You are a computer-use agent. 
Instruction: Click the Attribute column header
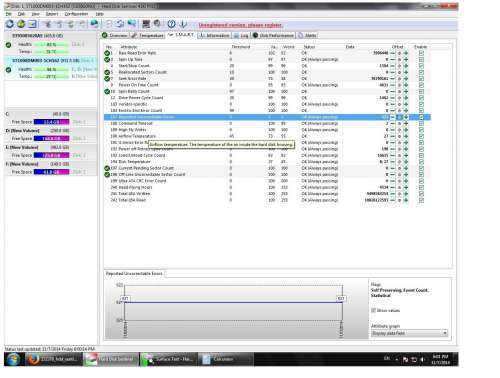point(129,47)
